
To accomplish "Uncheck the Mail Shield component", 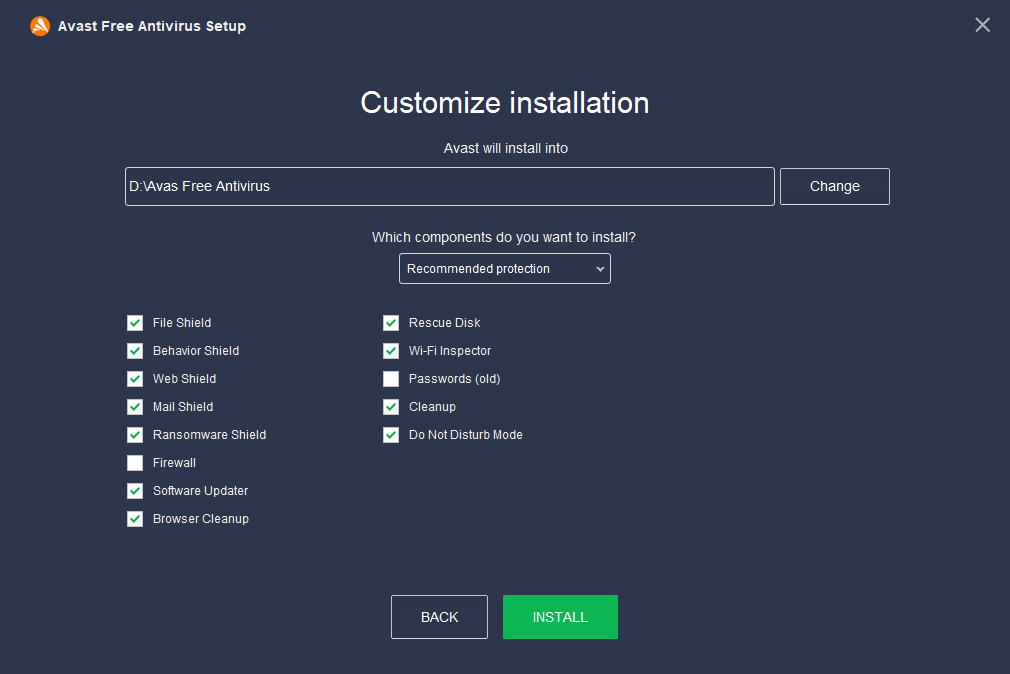I will click(135, 406).
